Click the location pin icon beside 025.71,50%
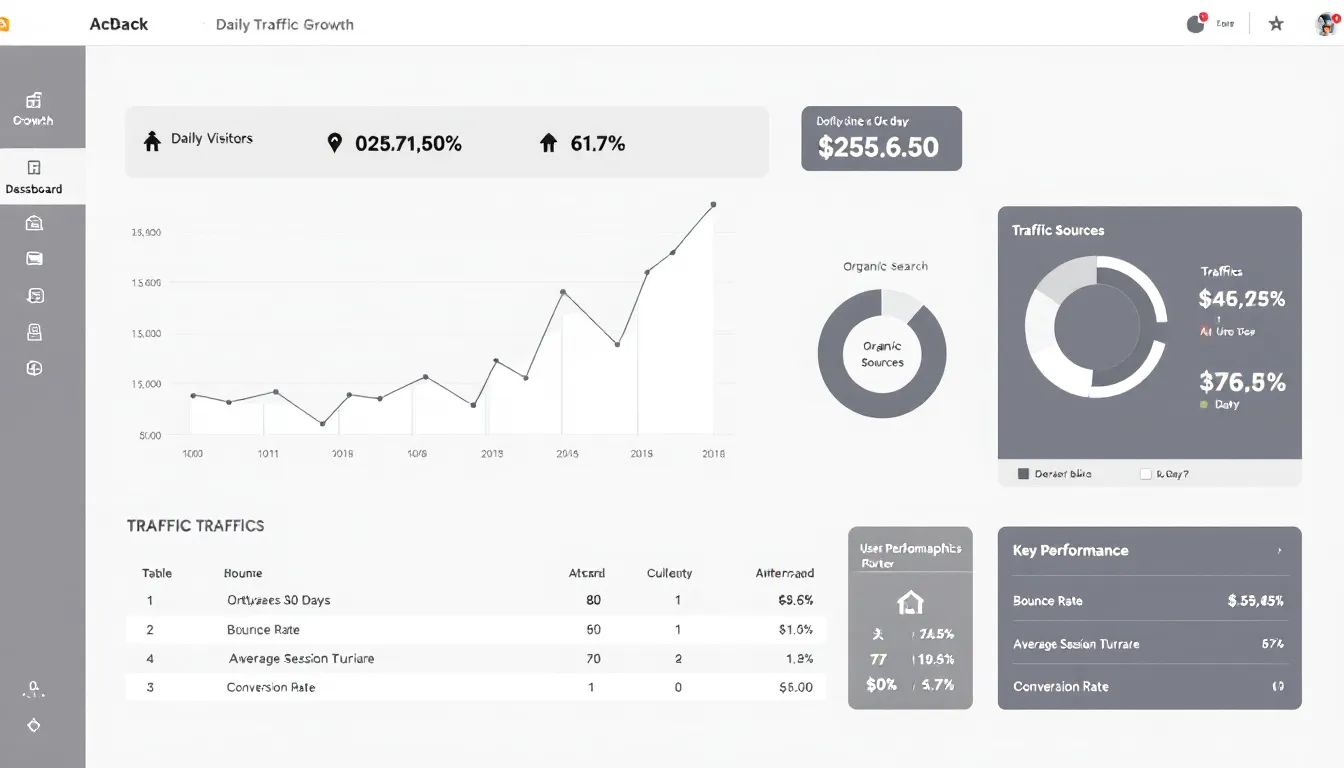 pos(335,143)
